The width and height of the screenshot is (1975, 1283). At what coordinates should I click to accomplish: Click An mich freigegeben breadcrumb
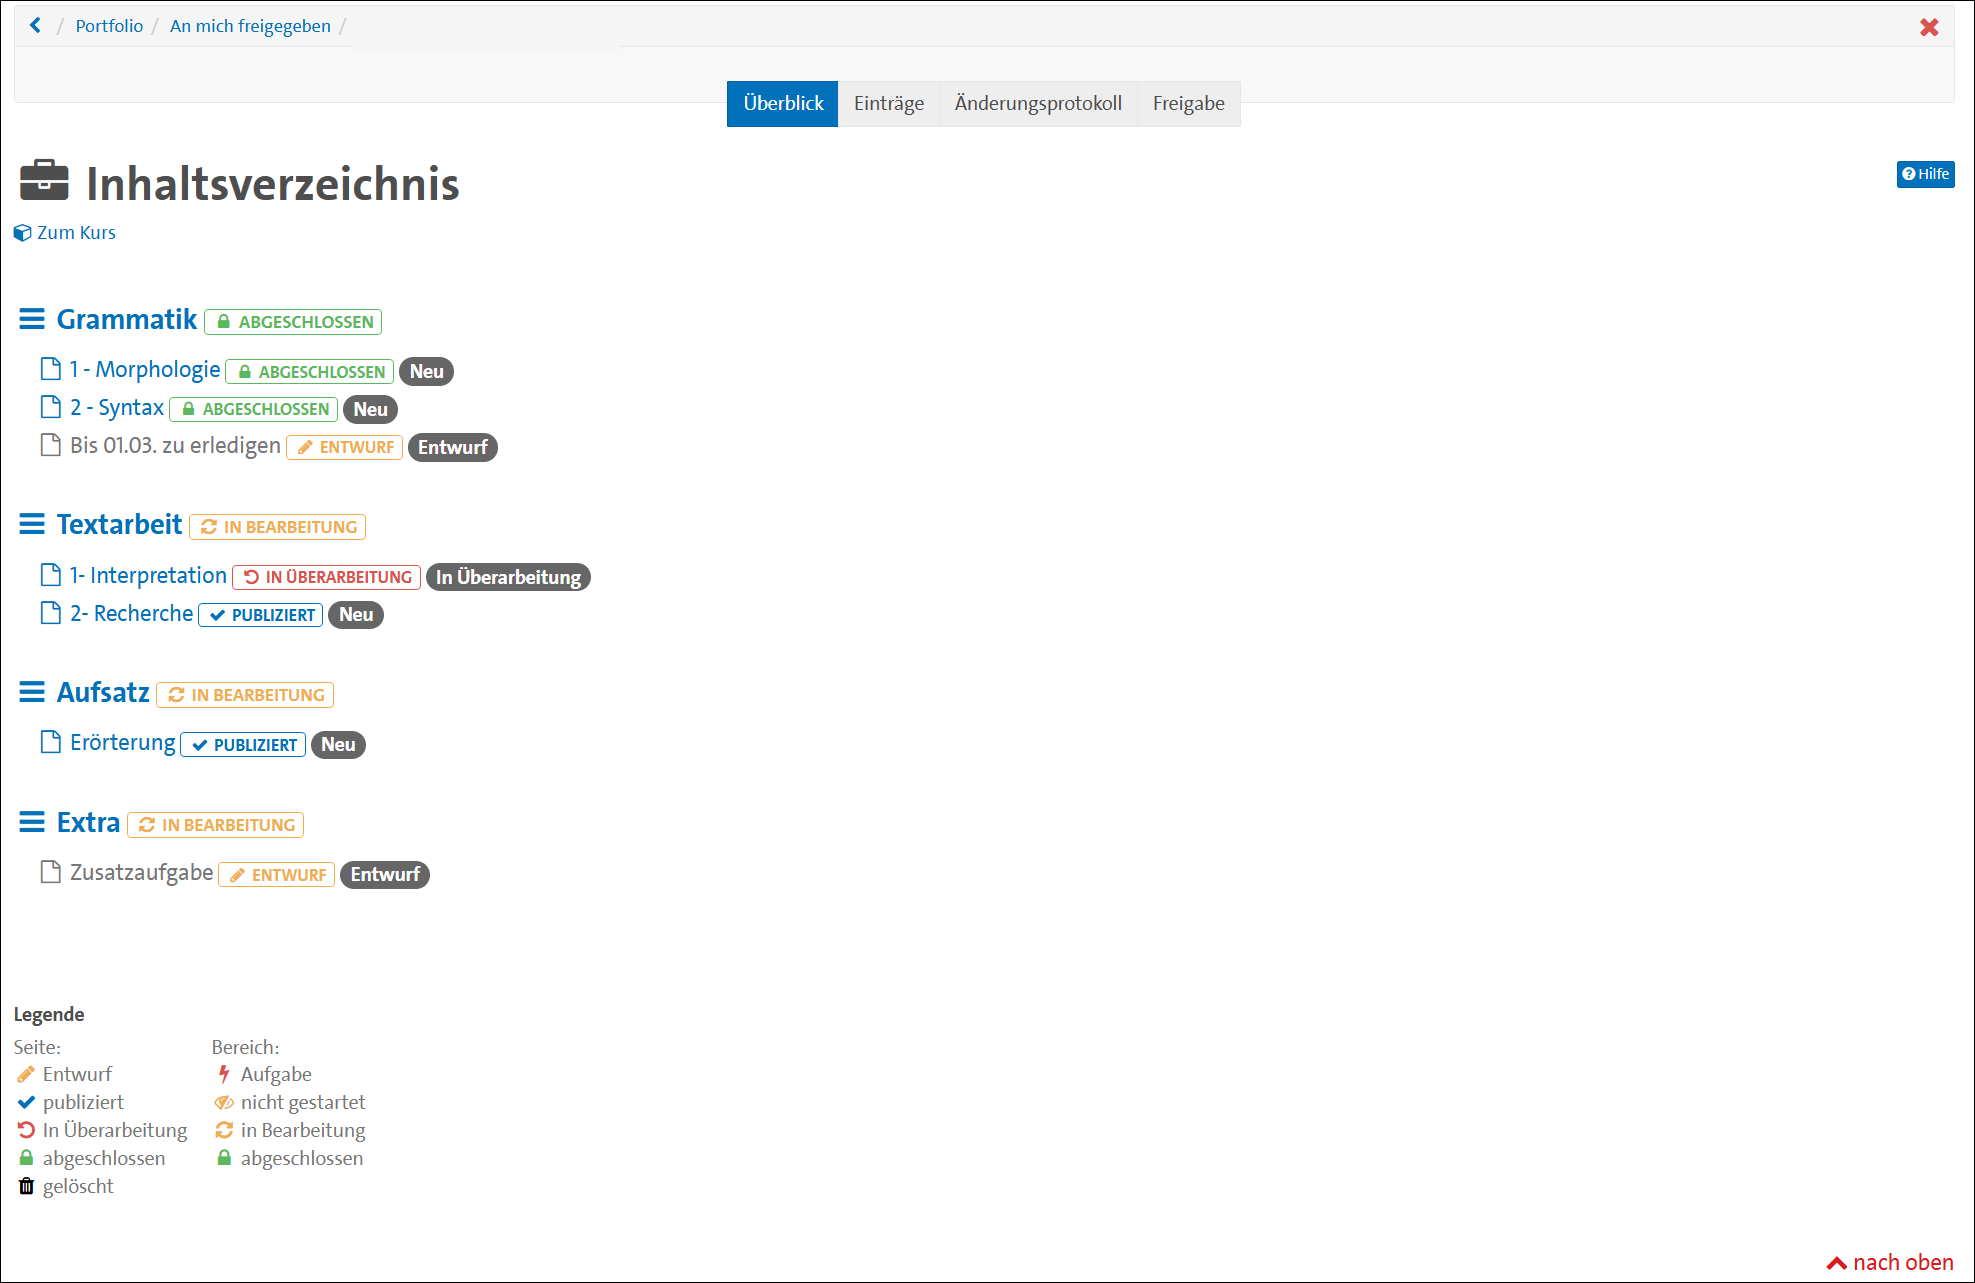point(250,26)
